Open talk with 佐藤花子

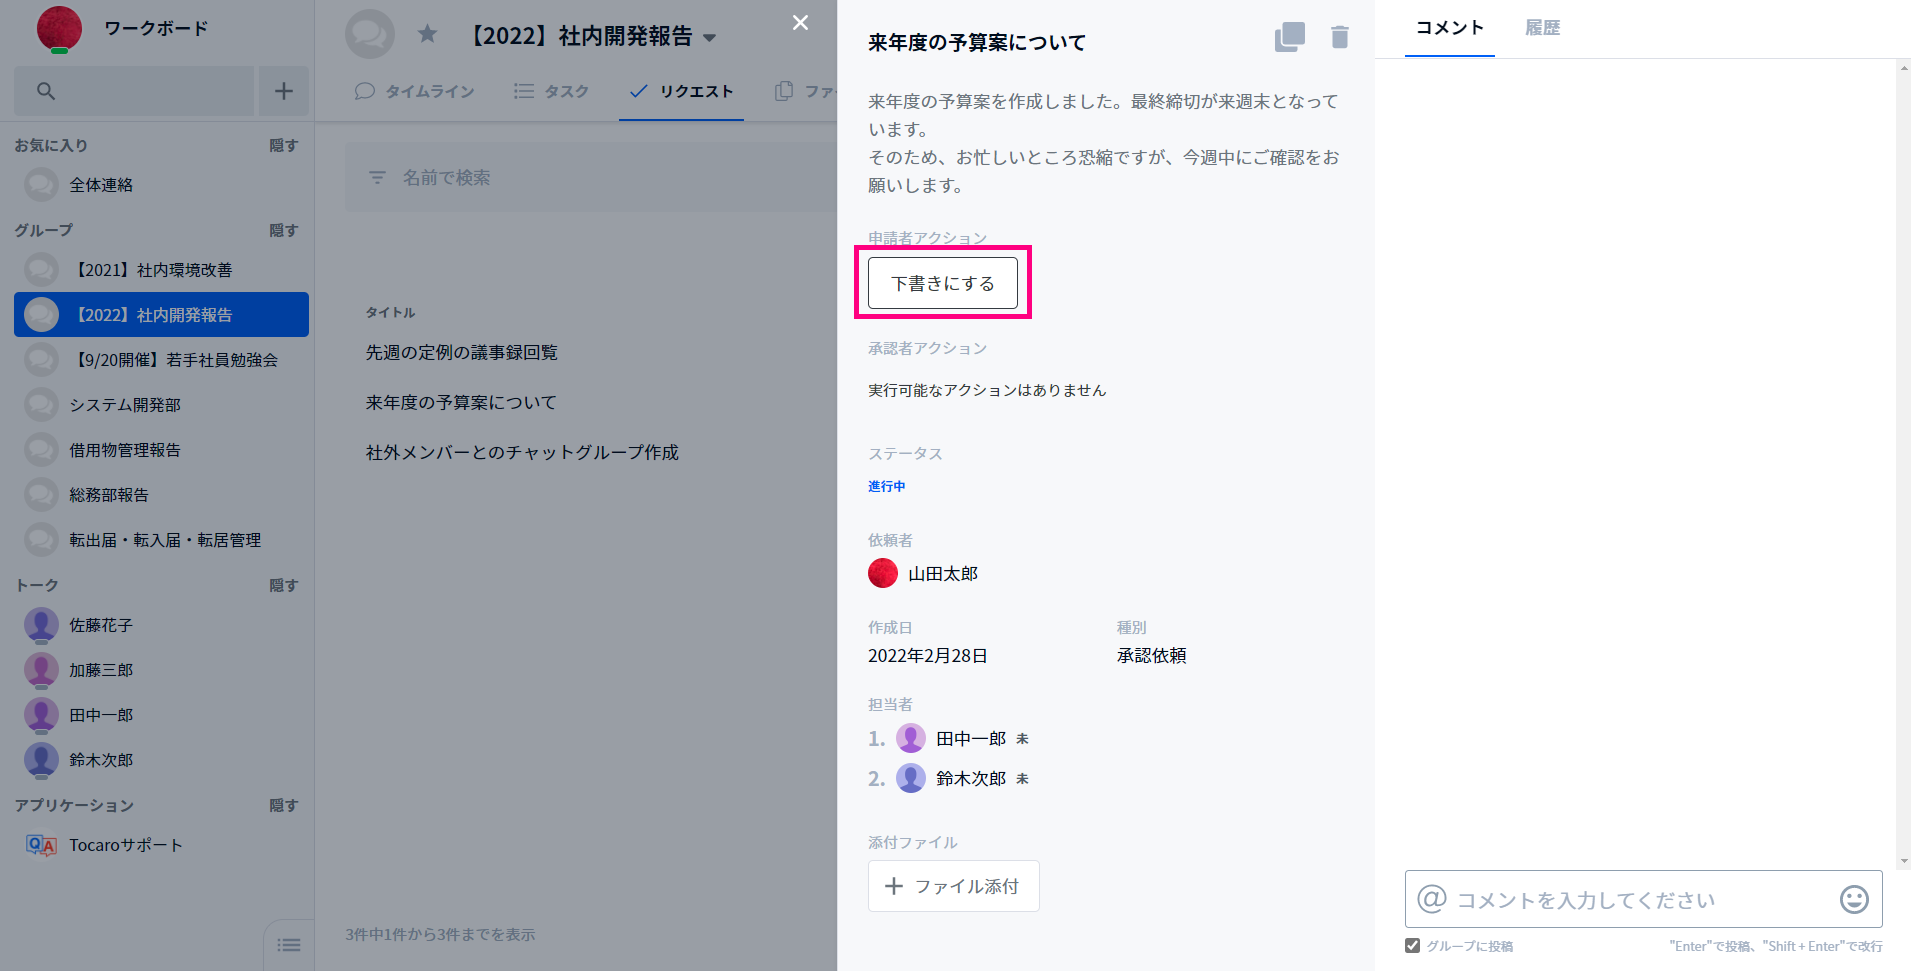tap(161, 625)
